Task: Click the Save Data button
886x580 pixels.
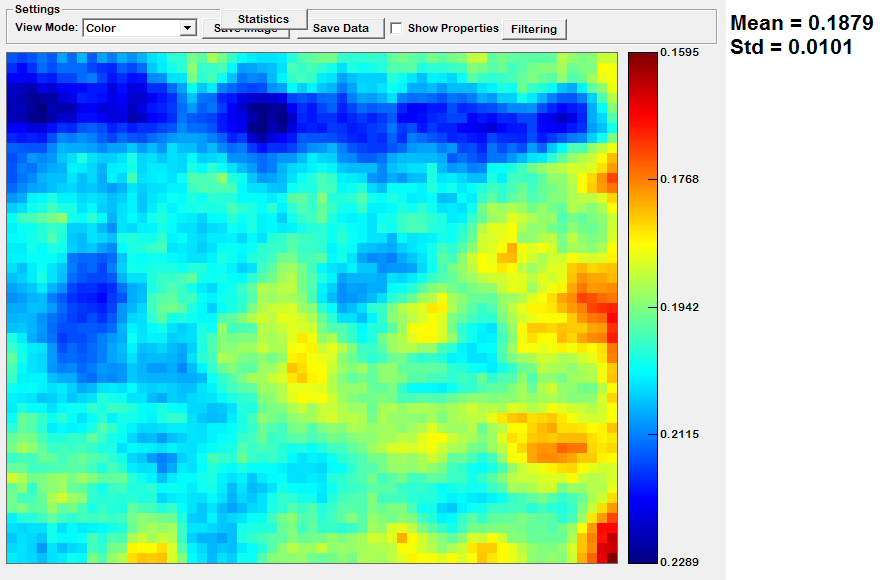Action: pos(340,29)
